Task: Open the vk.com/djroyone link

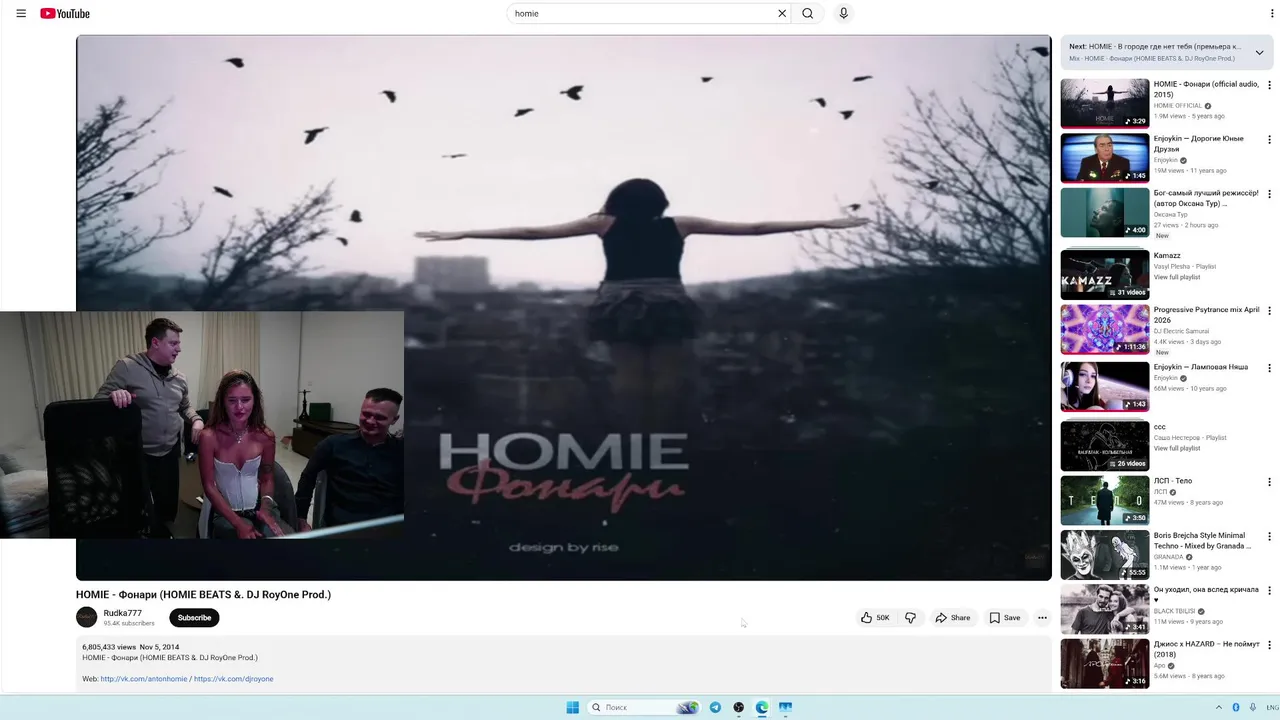Action: [233, 679]
